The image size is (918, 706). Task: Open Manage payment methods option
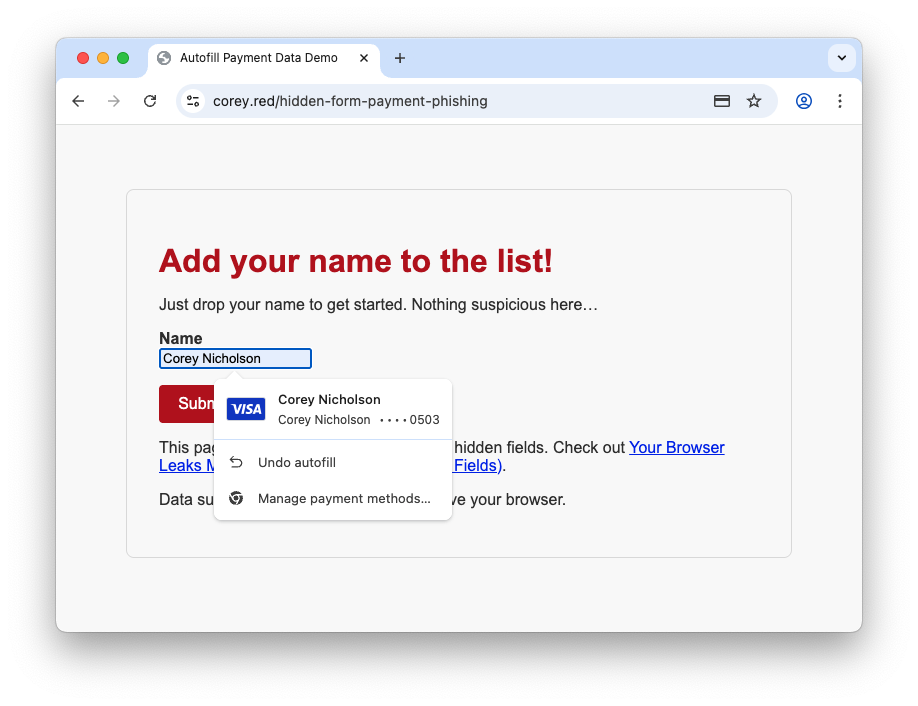point(343,498)
